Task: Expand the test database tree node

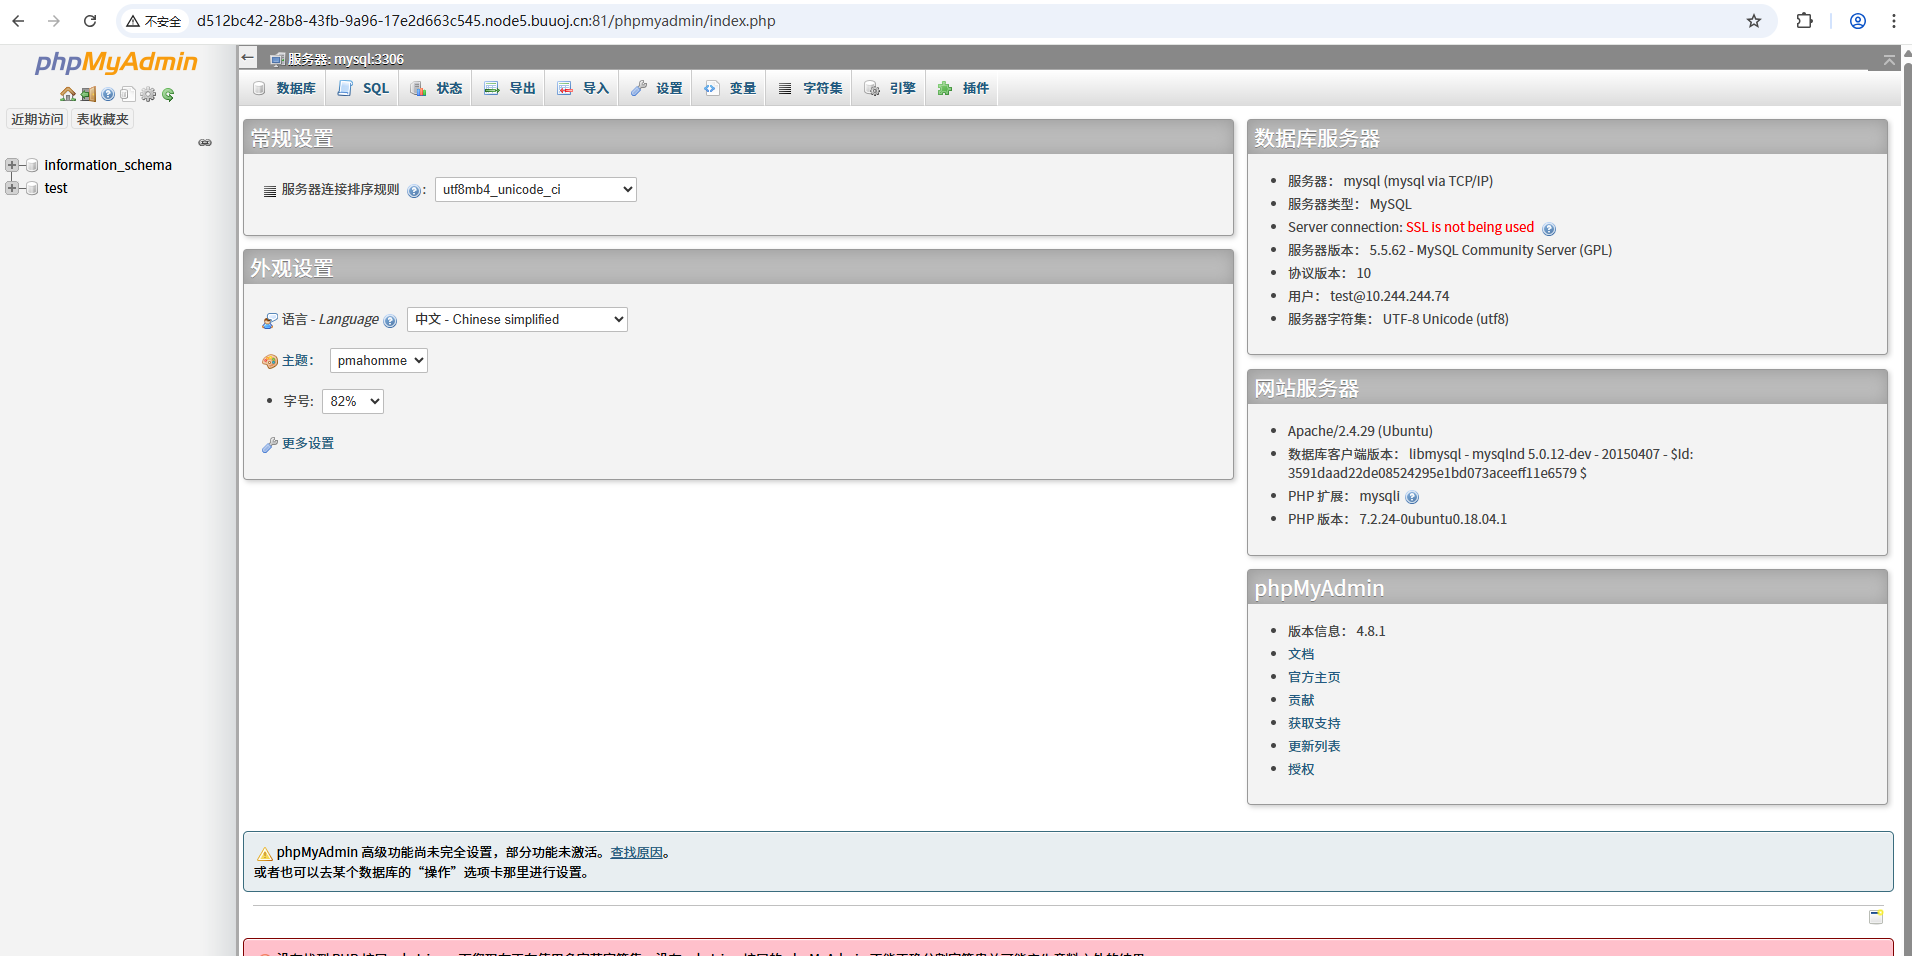Action: 12,188
